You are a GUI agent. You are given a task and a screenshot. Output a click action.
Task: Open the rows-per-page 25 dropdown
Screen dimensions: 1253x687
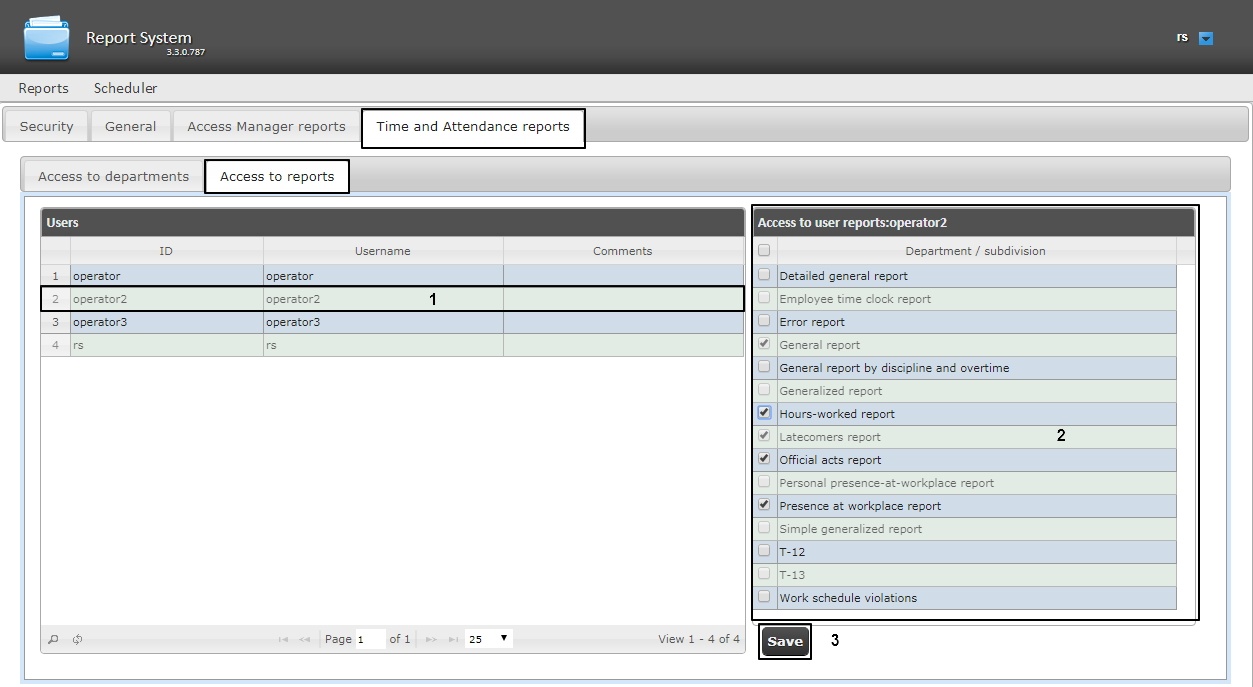pyautogui.click(x=488, y=639)
